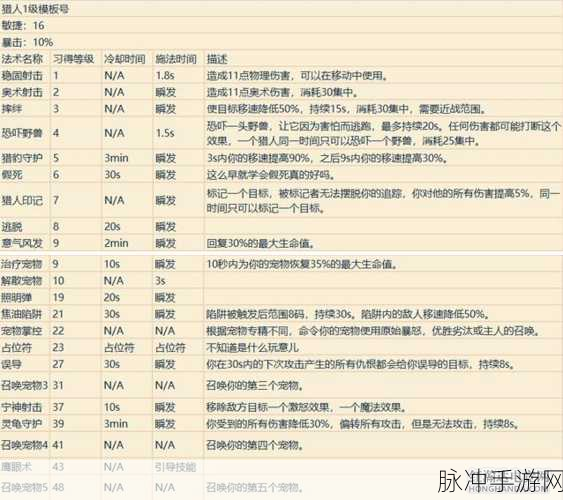Select the 解散宠物 spell name cell
This screenshot has width=563, height=500.
coord(22,281)
